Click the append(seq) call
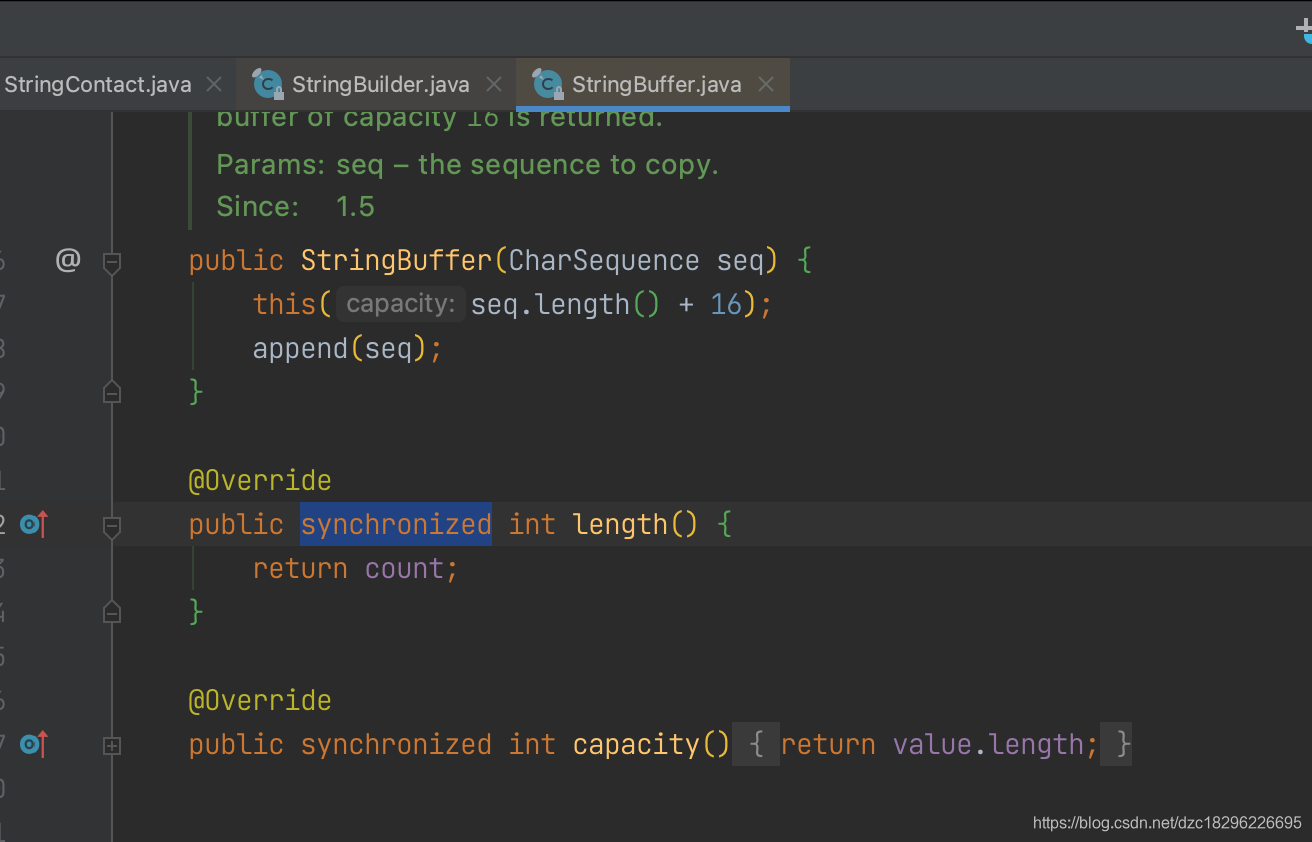 (339, 348)
